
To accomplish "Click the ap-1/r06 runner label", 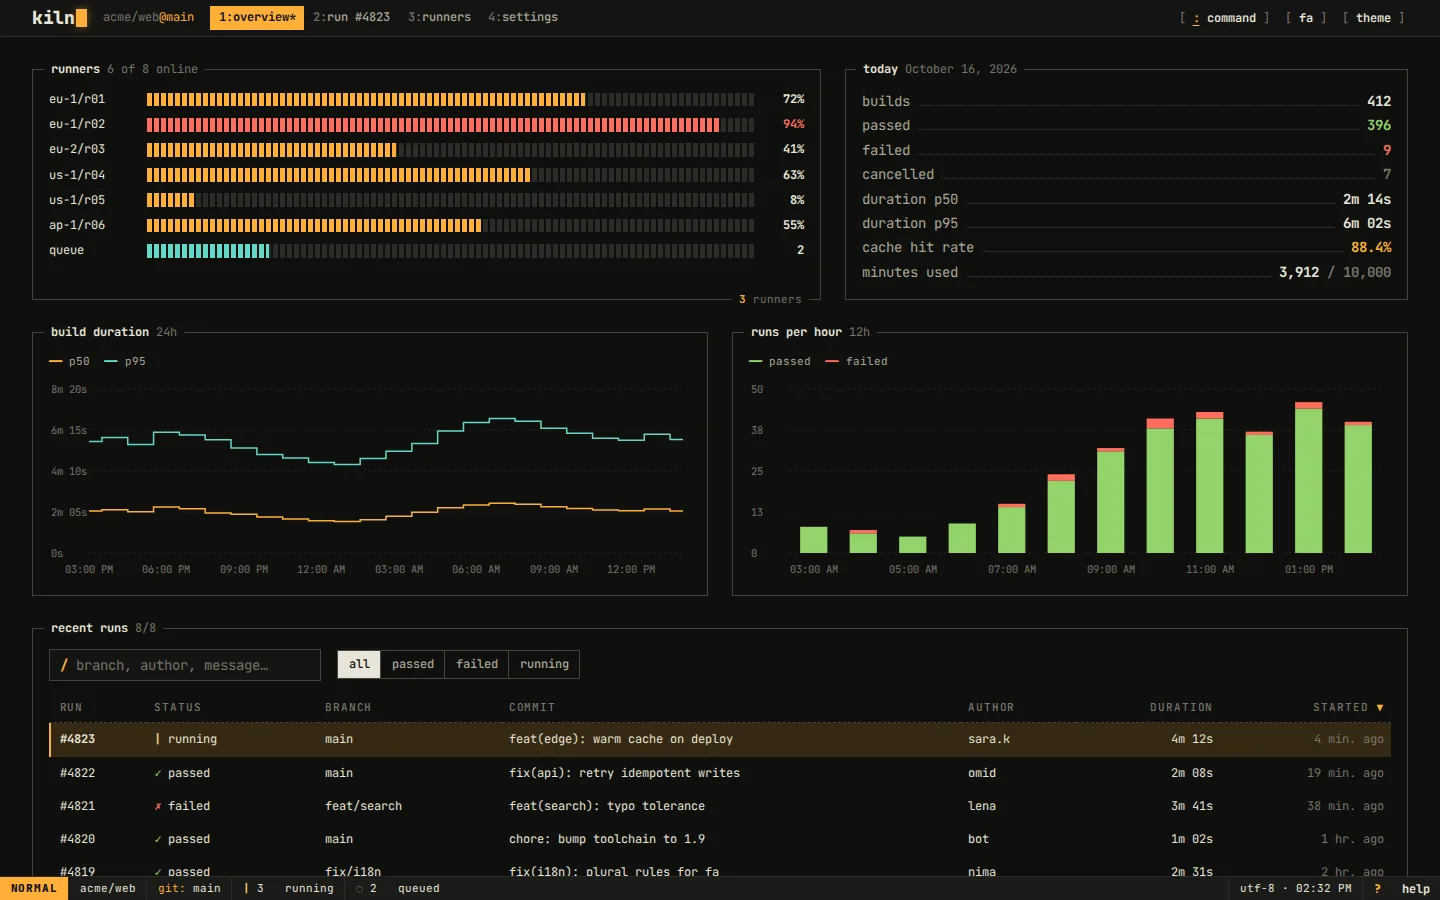I will pos(77,225).
